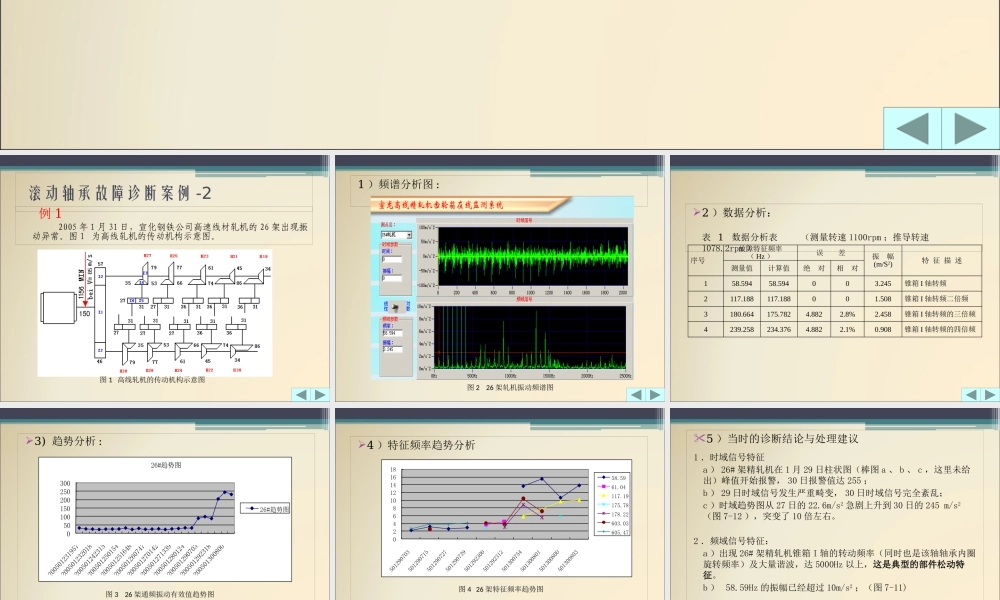The height and width of the screenshot is (600, 1000).
Task: Click the rolling mill transmission mechanism diagram
Action: pyautogui.click(x=155, y=313)
